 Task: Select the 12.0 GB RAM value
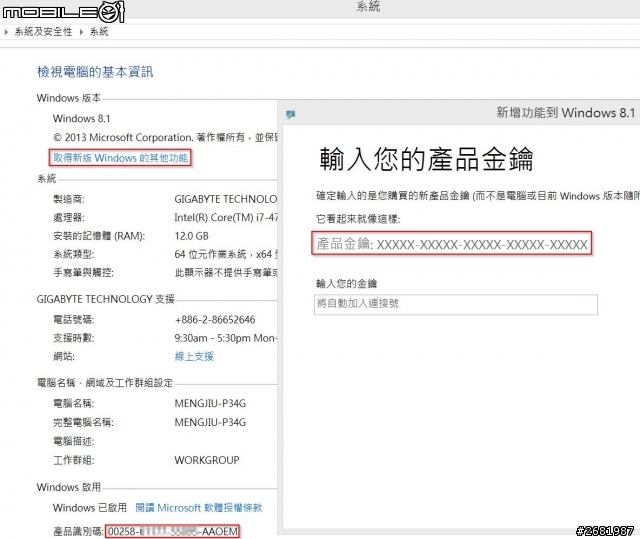coord(191,236)
